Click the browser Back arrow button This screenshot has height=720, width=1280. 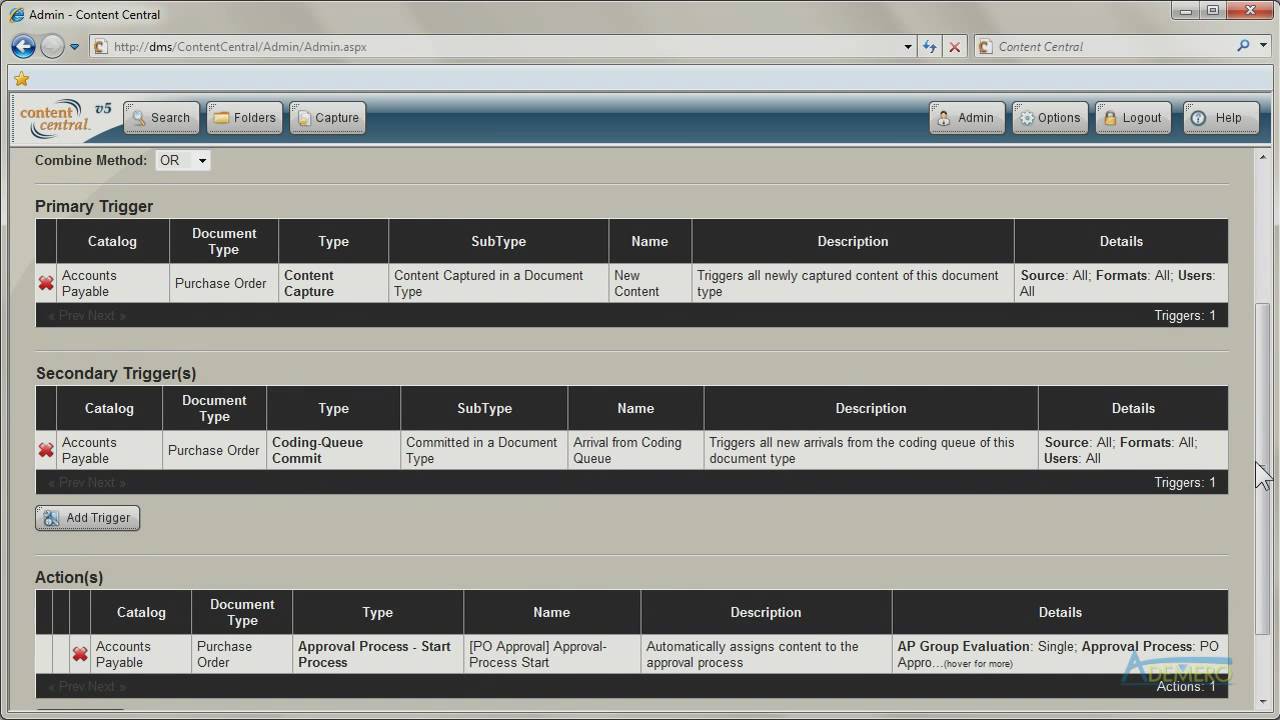tap(23, 46)
